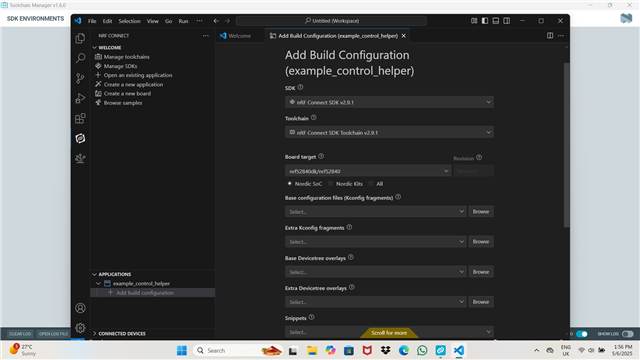The image size is (640, 360).
Task: Browse for Base Devicetree overlays
Action: [x=481, y=272]
